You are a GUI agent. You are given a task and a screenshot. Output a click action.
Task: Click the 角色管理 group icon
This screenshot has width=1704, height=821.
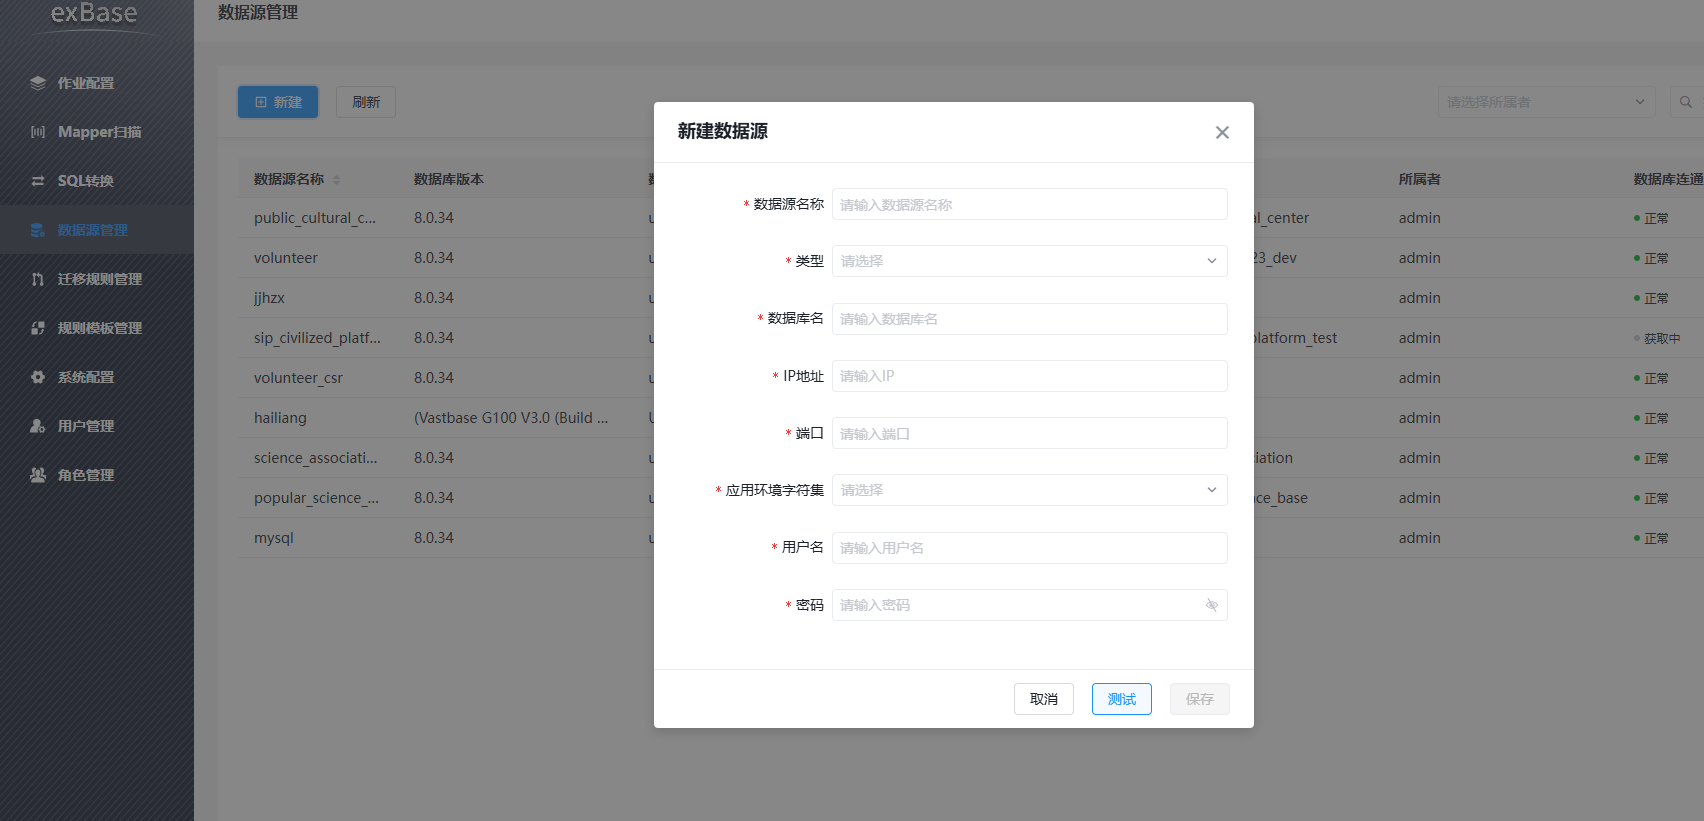(x=38, y=475)
